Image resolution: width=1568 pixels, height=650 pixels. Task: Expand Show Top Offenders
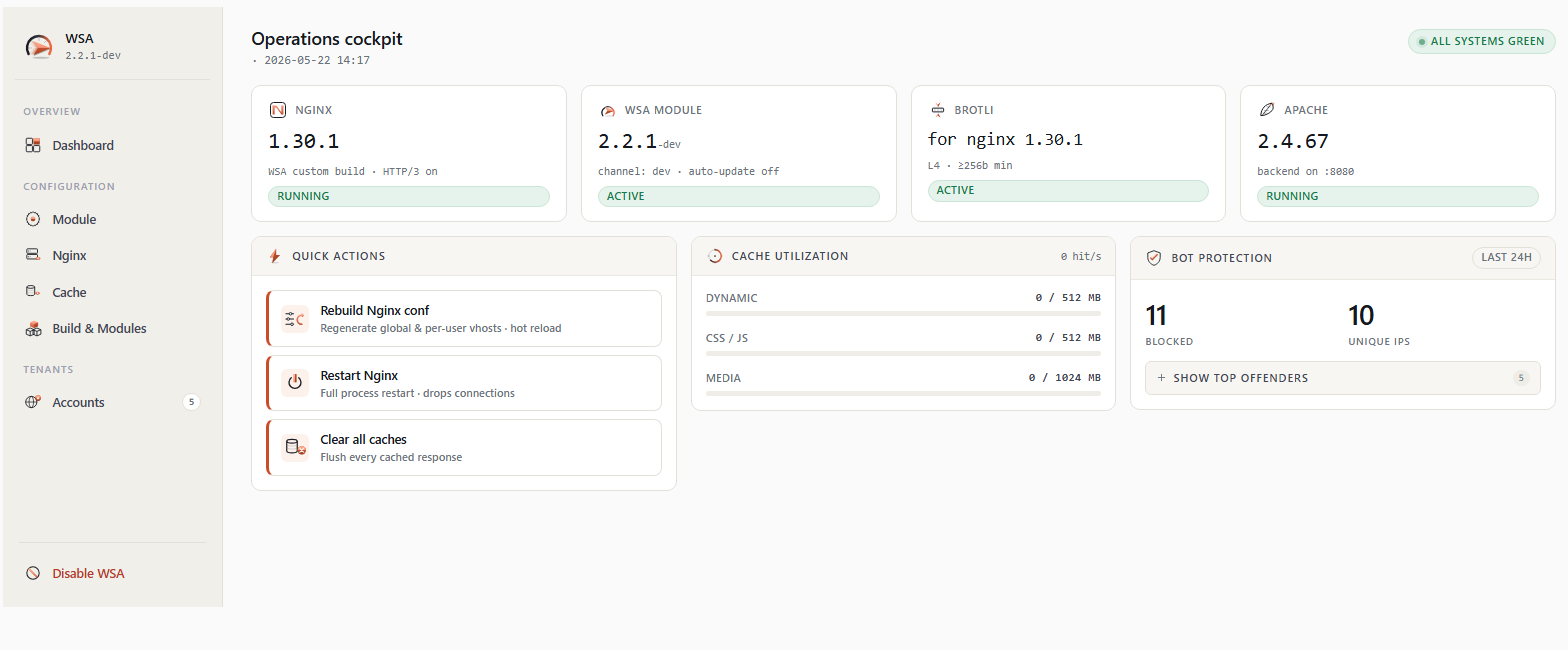[1342, 378]
